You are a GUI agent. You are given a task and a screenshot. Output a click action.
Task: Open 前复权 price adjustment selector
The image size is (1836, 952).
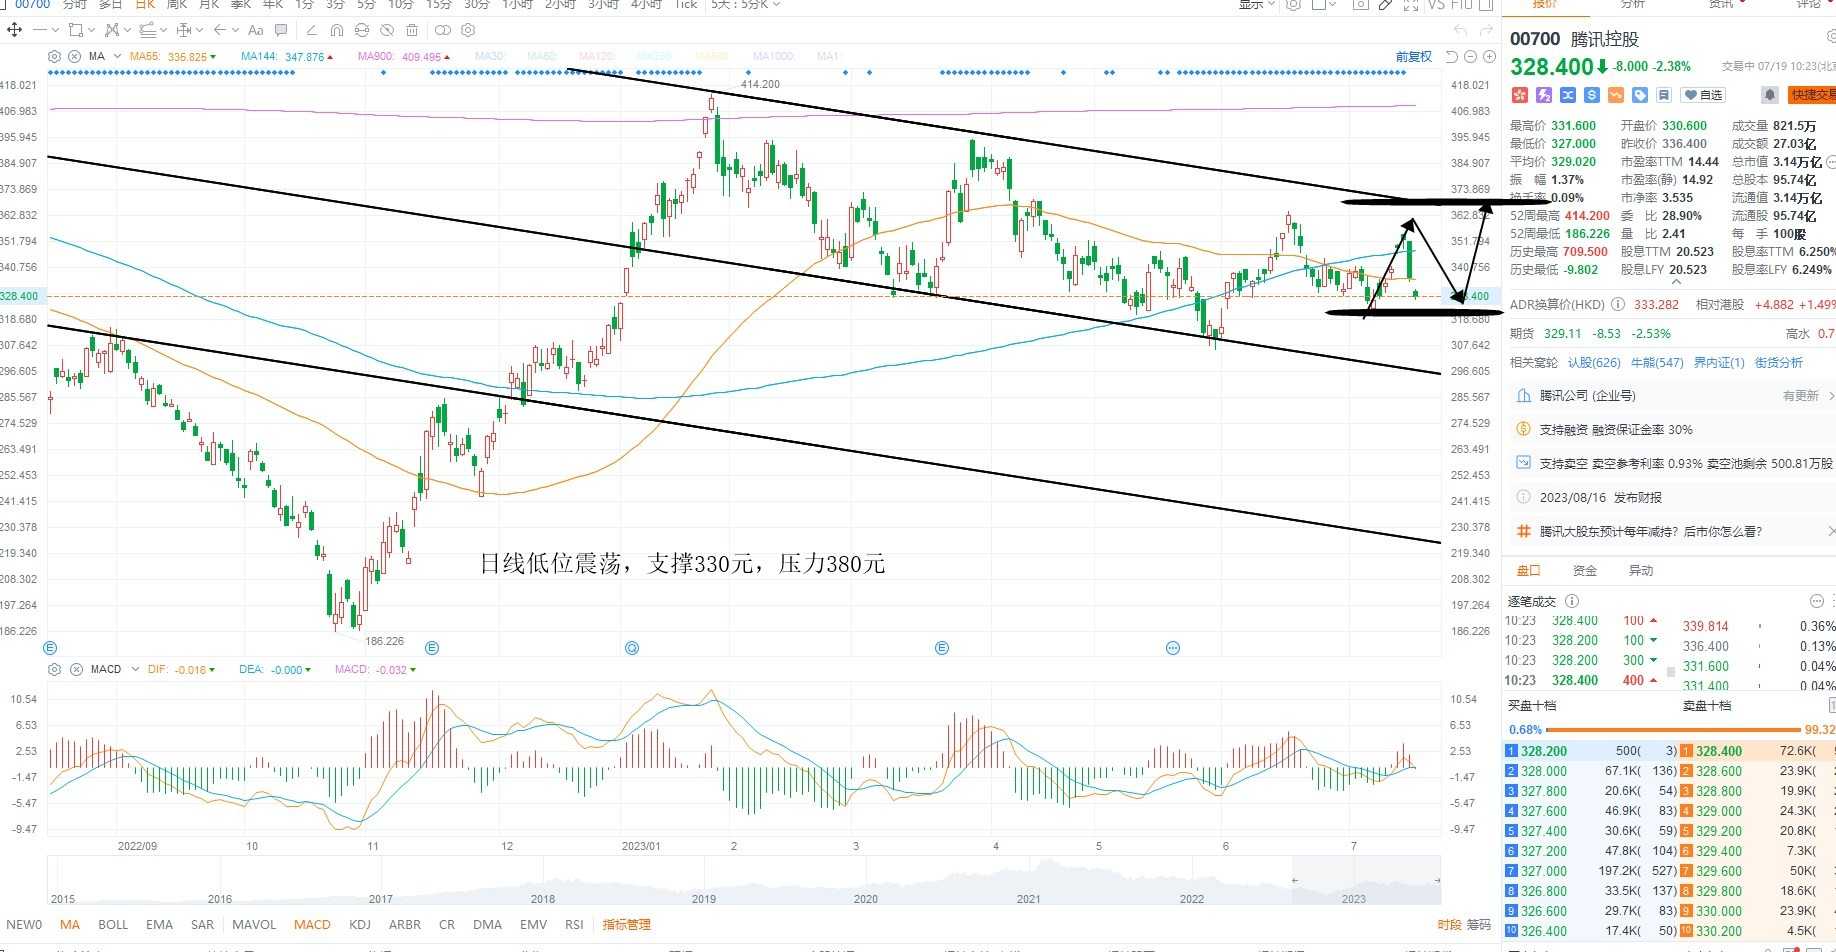coord(1414,56)
